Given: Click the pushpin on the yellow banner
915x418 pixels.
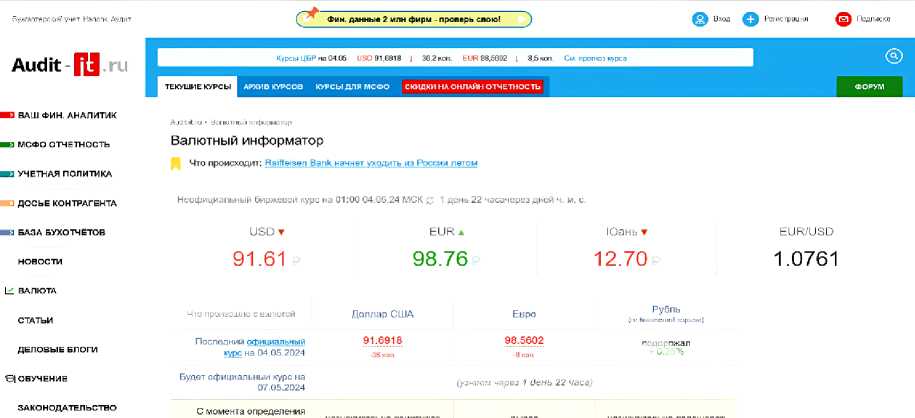Looking at the screenshot, I should tap(313, 12).
